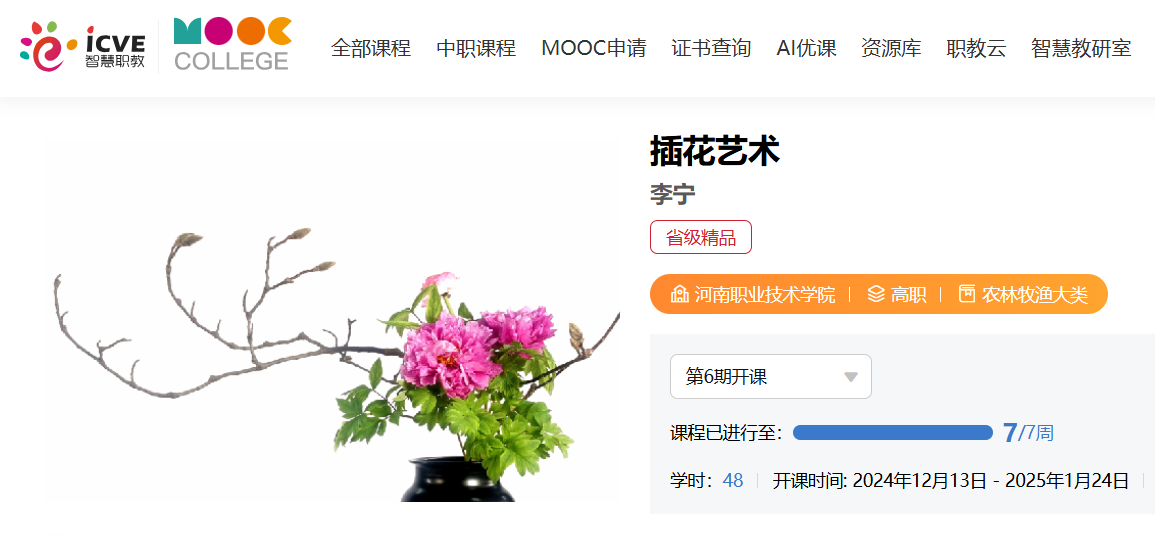Click the book icon beside 农林牧渔大类
This screenshot has width=1155, height=539.
[x=966, y=295]
